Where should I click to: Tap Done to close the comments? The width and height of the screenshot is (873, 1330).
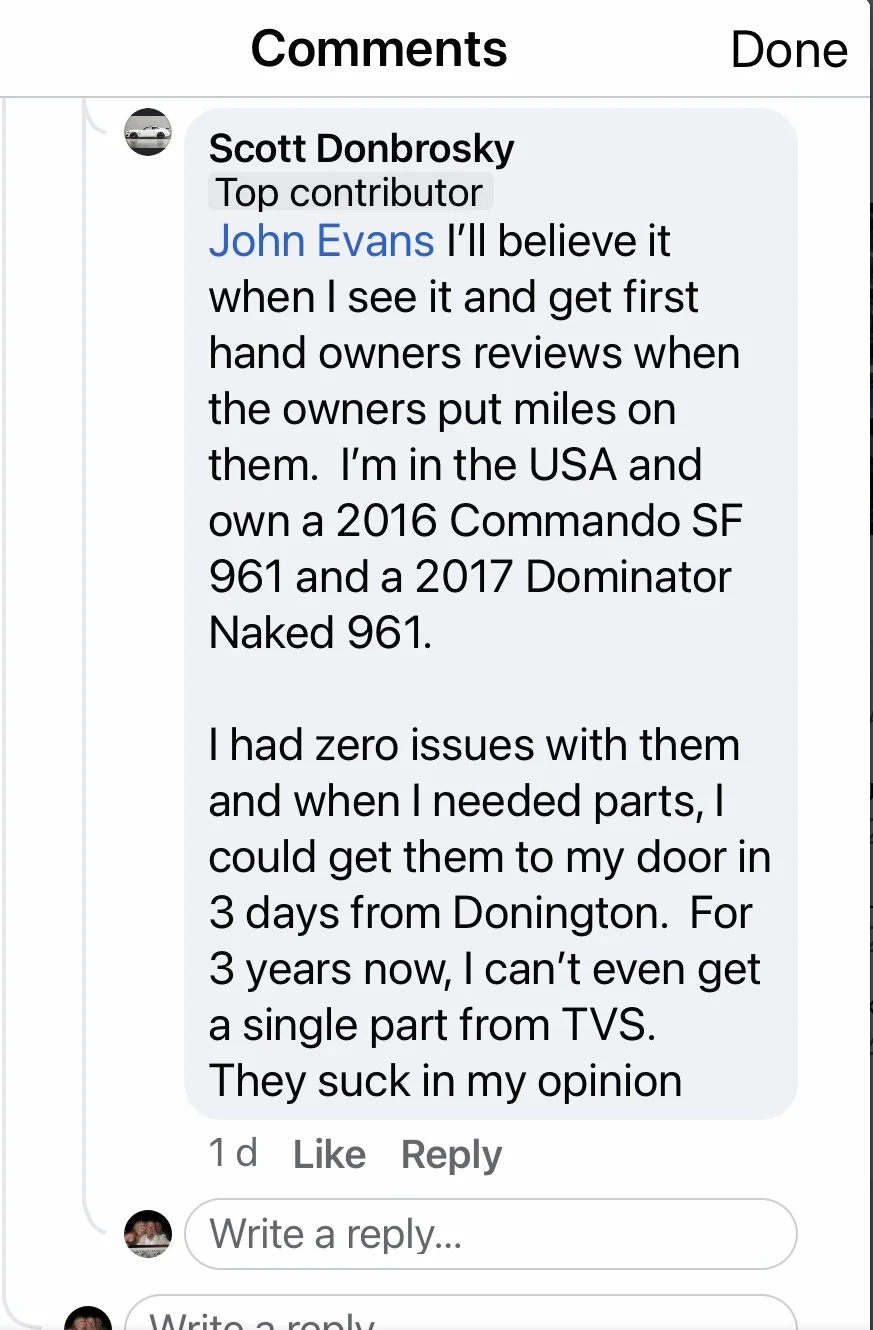(788, 50)
